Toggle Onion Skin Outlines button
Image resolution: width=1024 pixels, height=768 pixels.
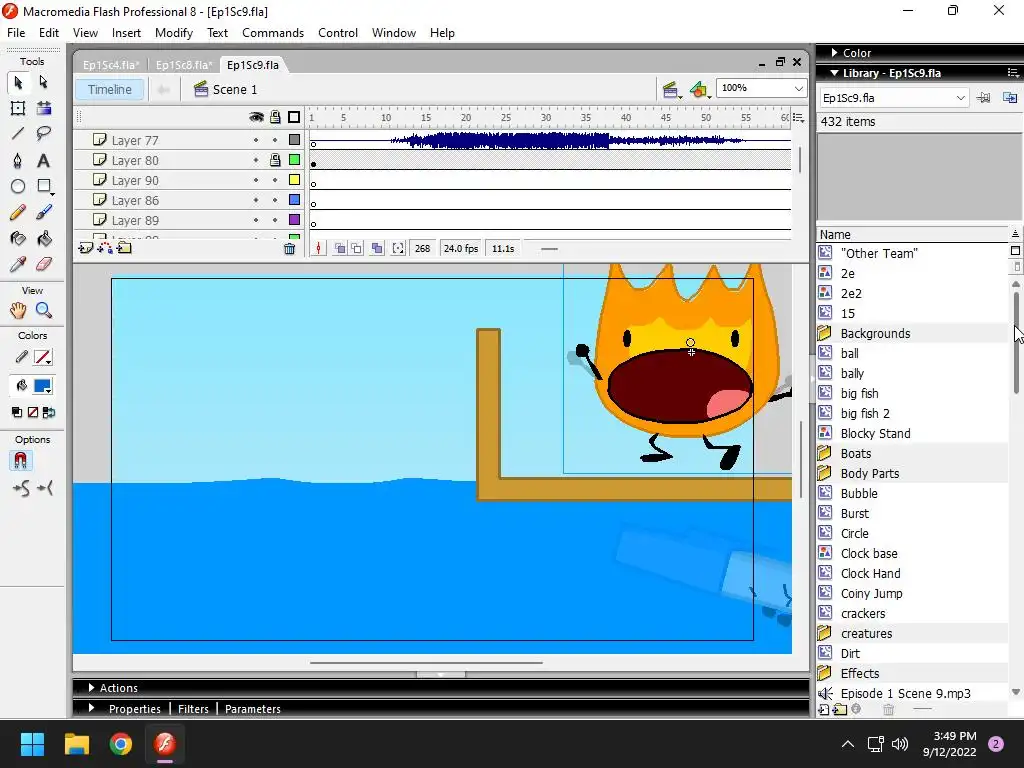click(357, 248)
